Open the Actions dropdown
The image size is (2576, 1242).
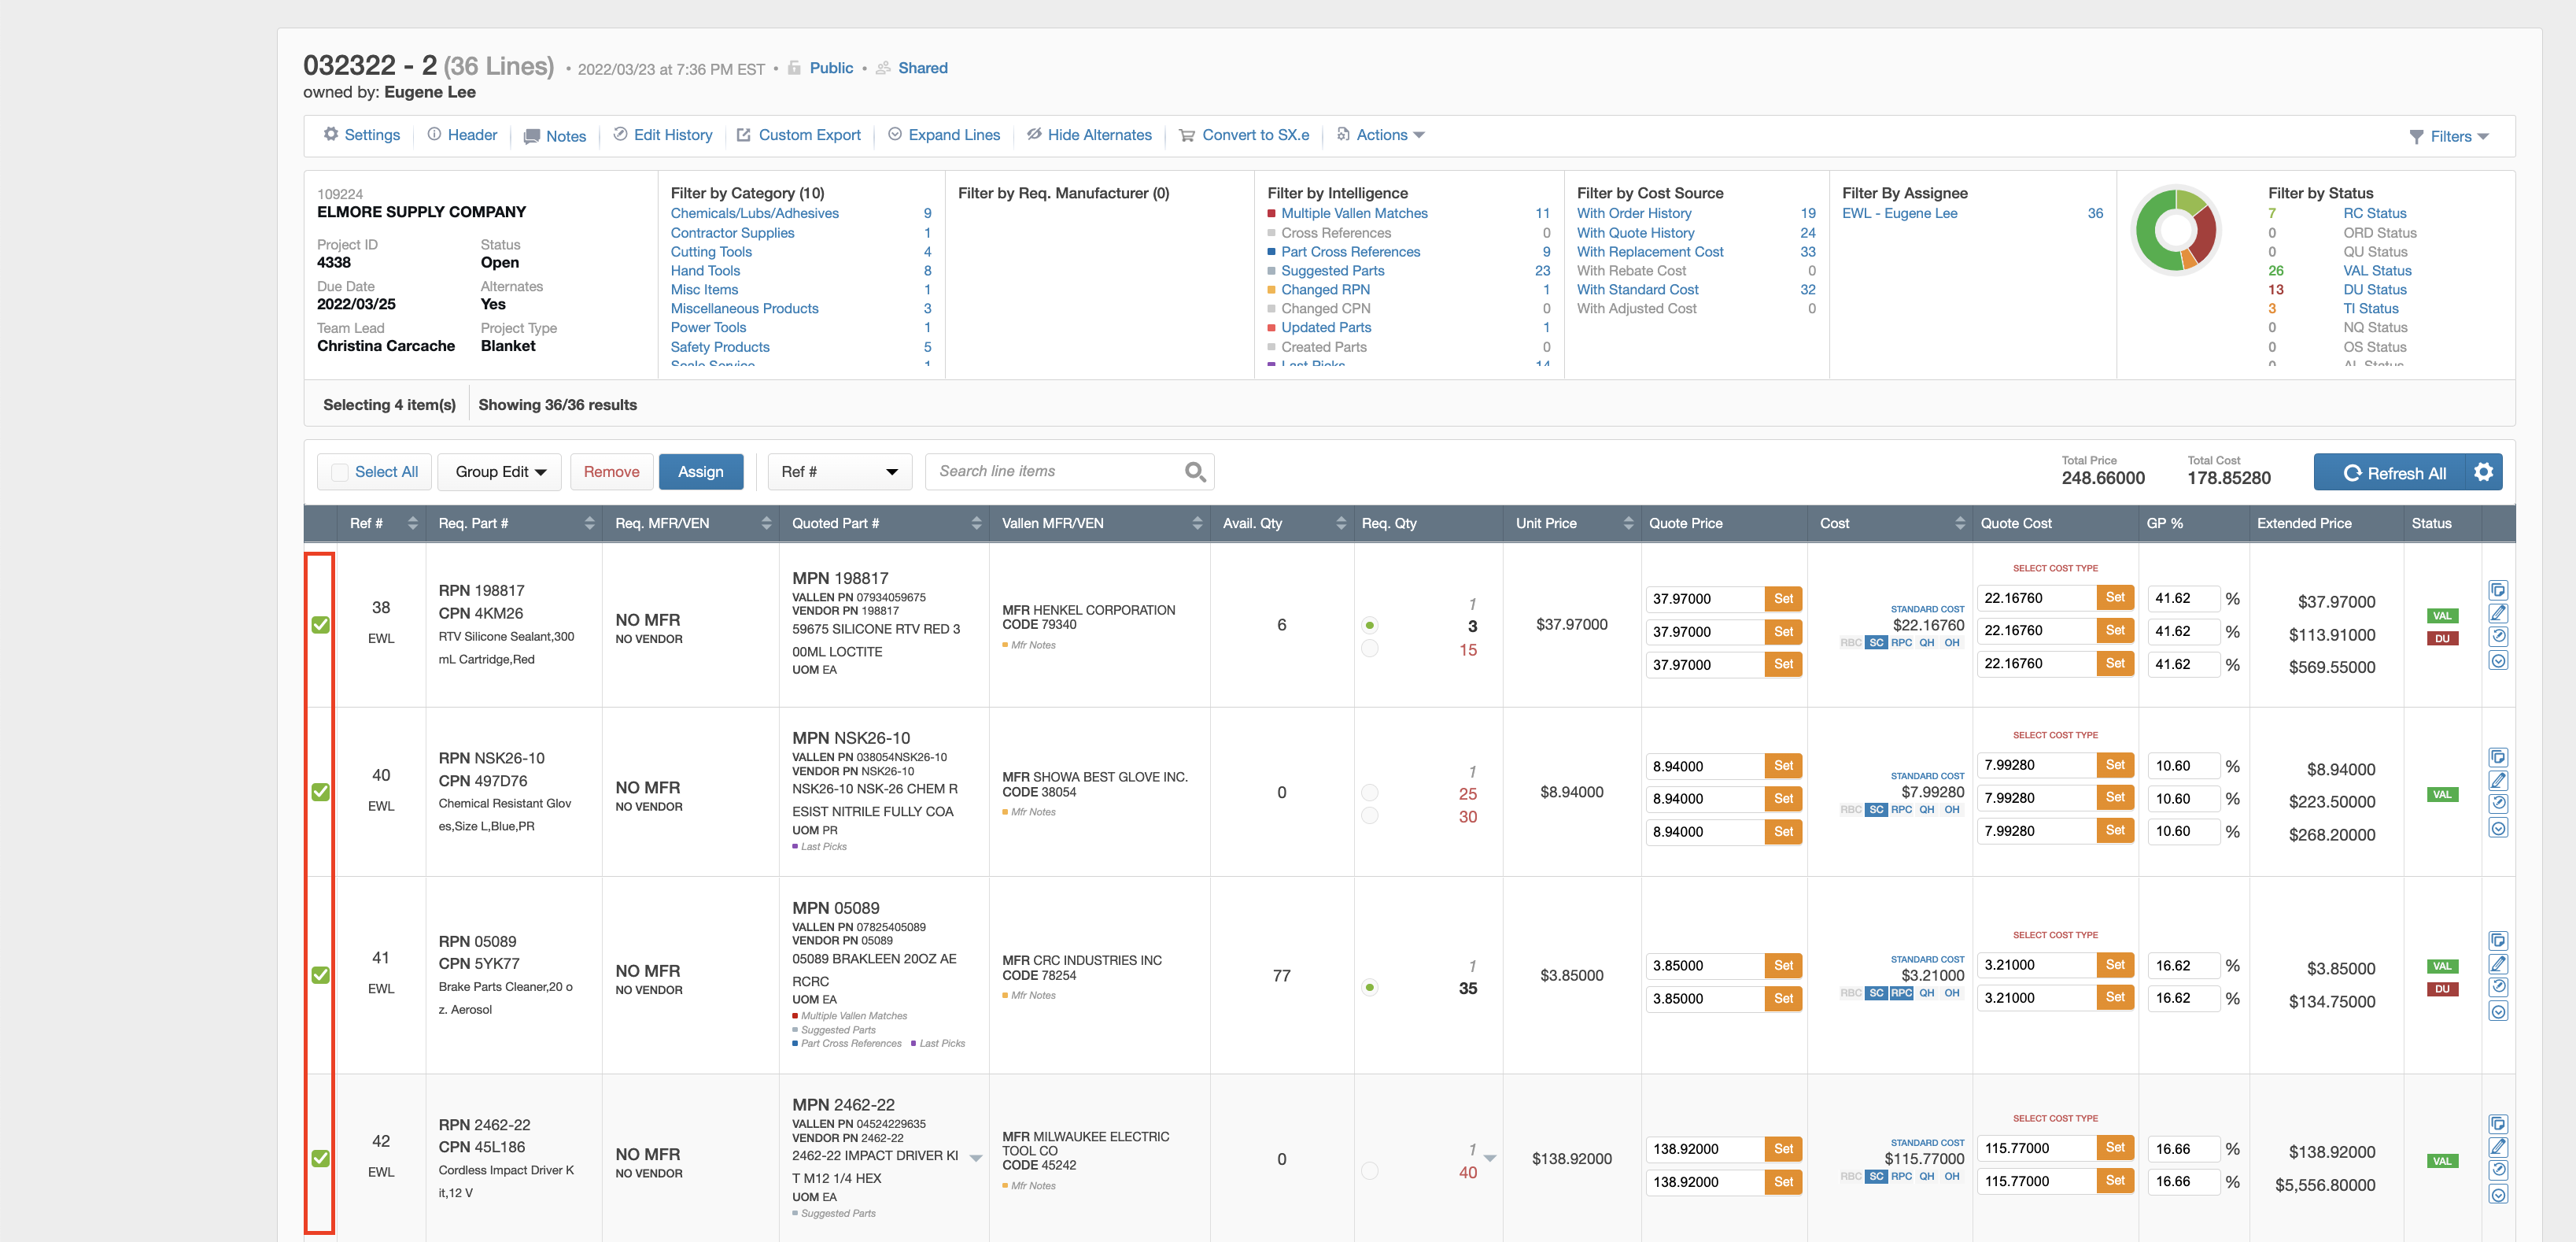(1382, 135)
